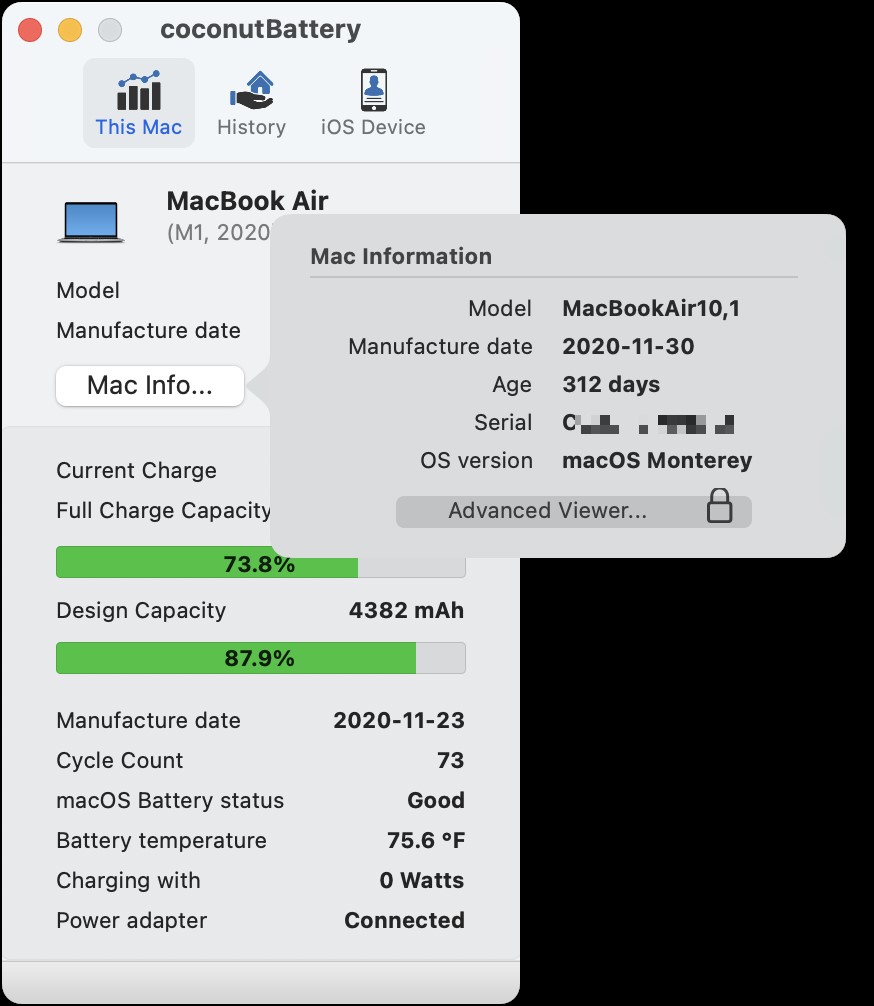Click the Design Capacity 87.9% progress bar
Screen dimensions: 874x1006
[260, 658]
